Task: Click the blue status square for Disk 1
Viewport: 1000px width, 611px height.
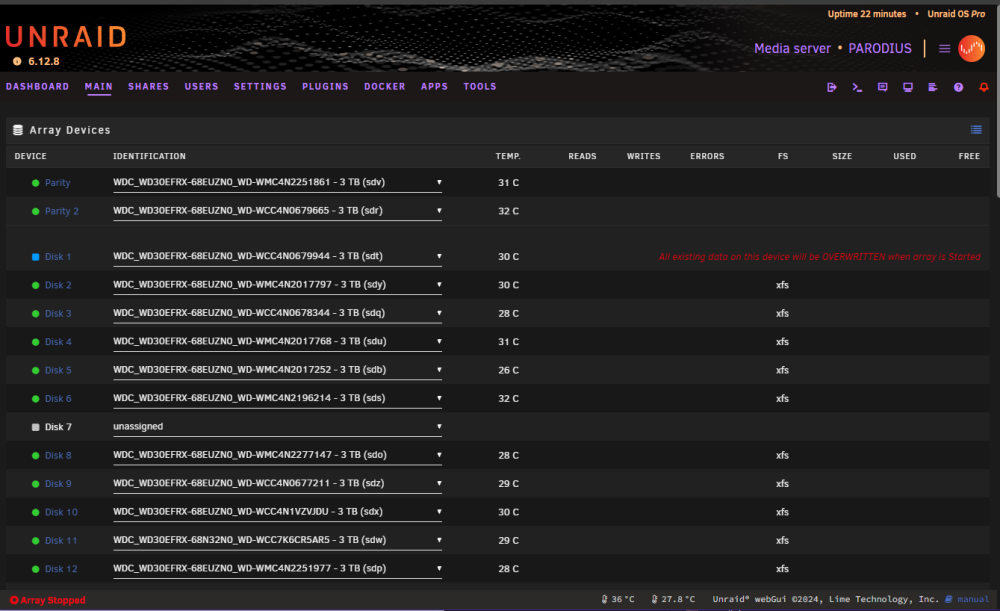Action: click(x=36, y=257)
